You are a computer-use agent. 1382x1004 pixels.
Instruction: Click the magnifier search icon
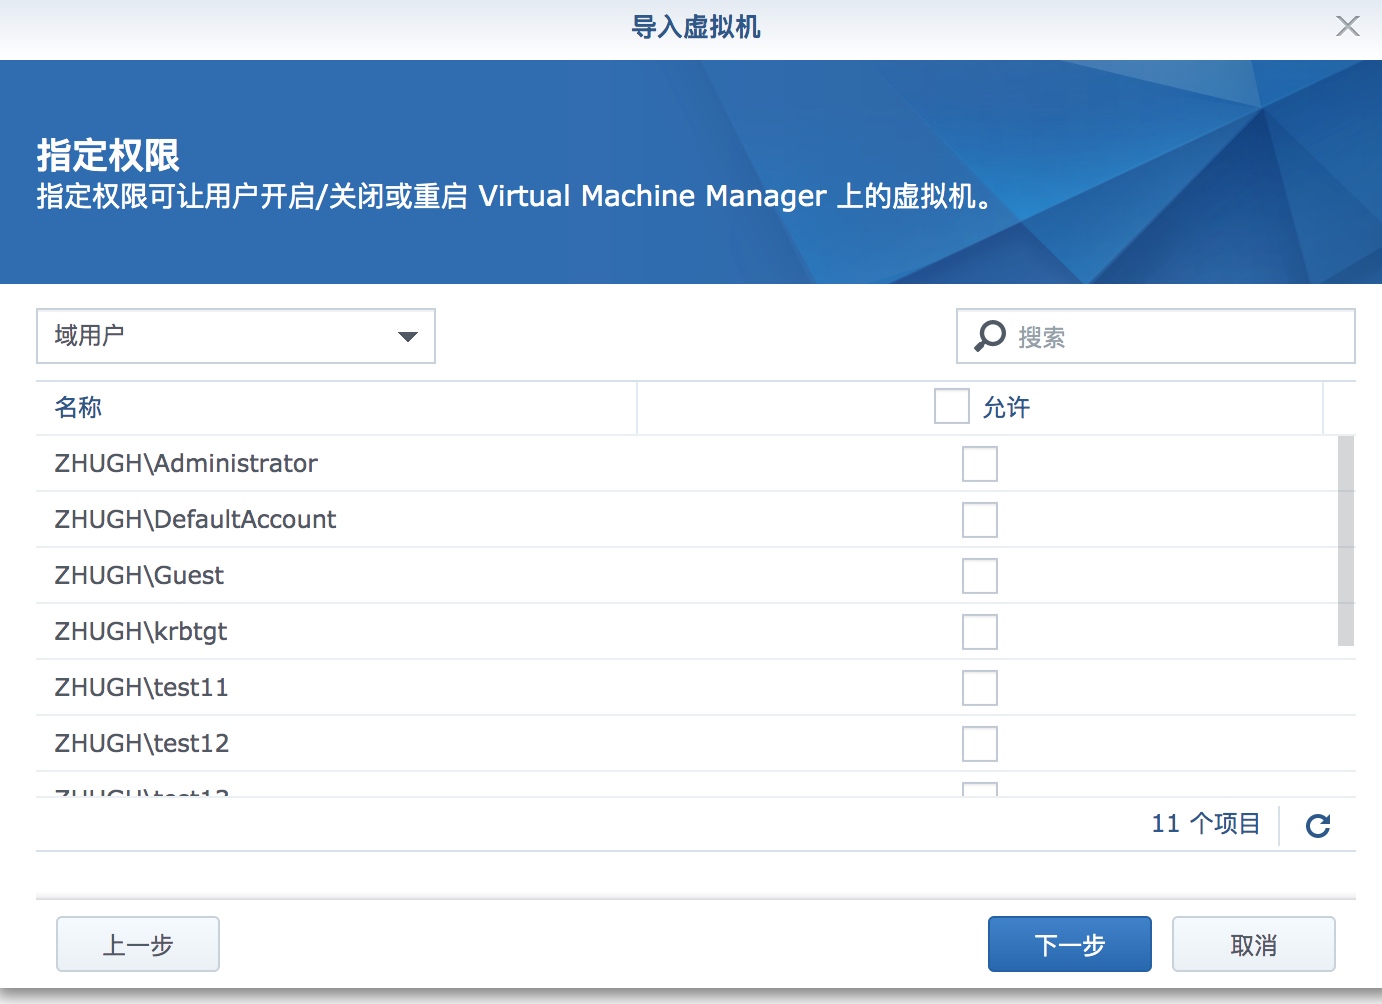pos(990,336)
